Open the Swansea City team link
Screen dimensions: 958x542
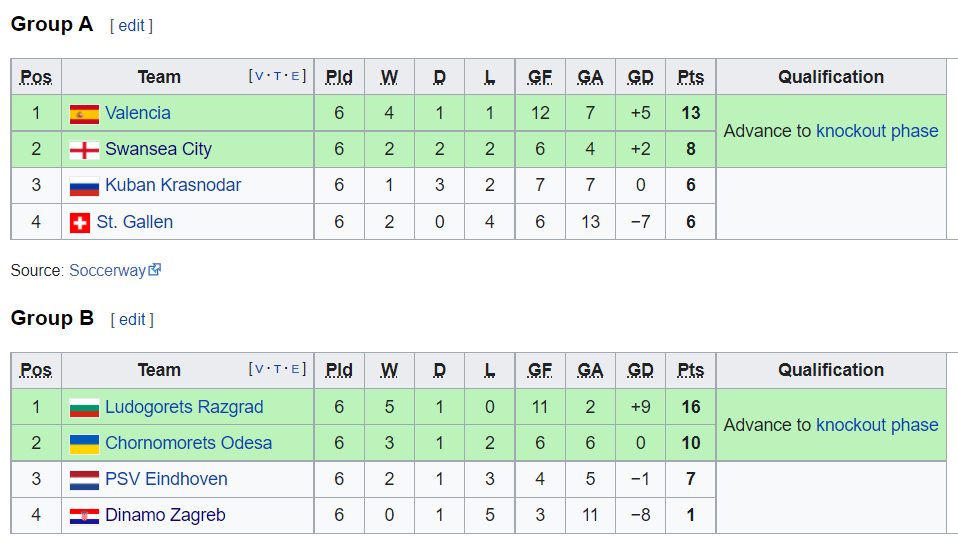(x=158, y=149)
